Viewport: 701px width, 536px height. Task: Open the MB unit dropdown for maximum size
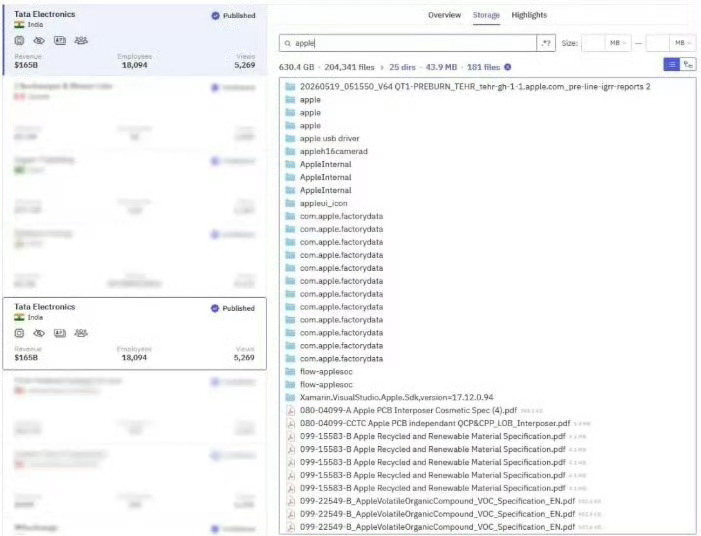[682, 43]
